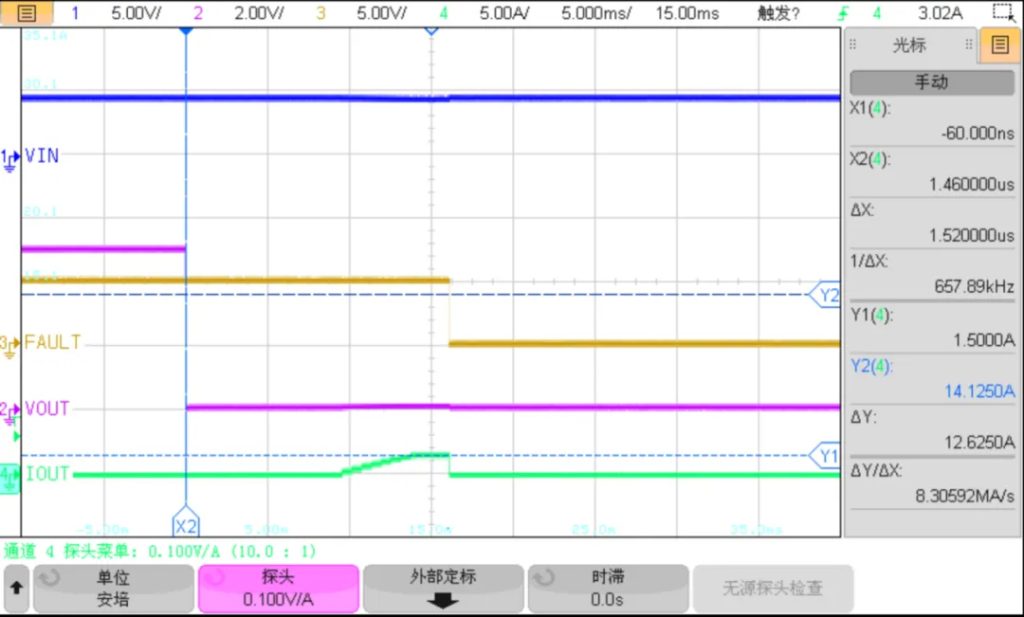
Task: Open the 光标 panel header
Action: pos(909,45)
